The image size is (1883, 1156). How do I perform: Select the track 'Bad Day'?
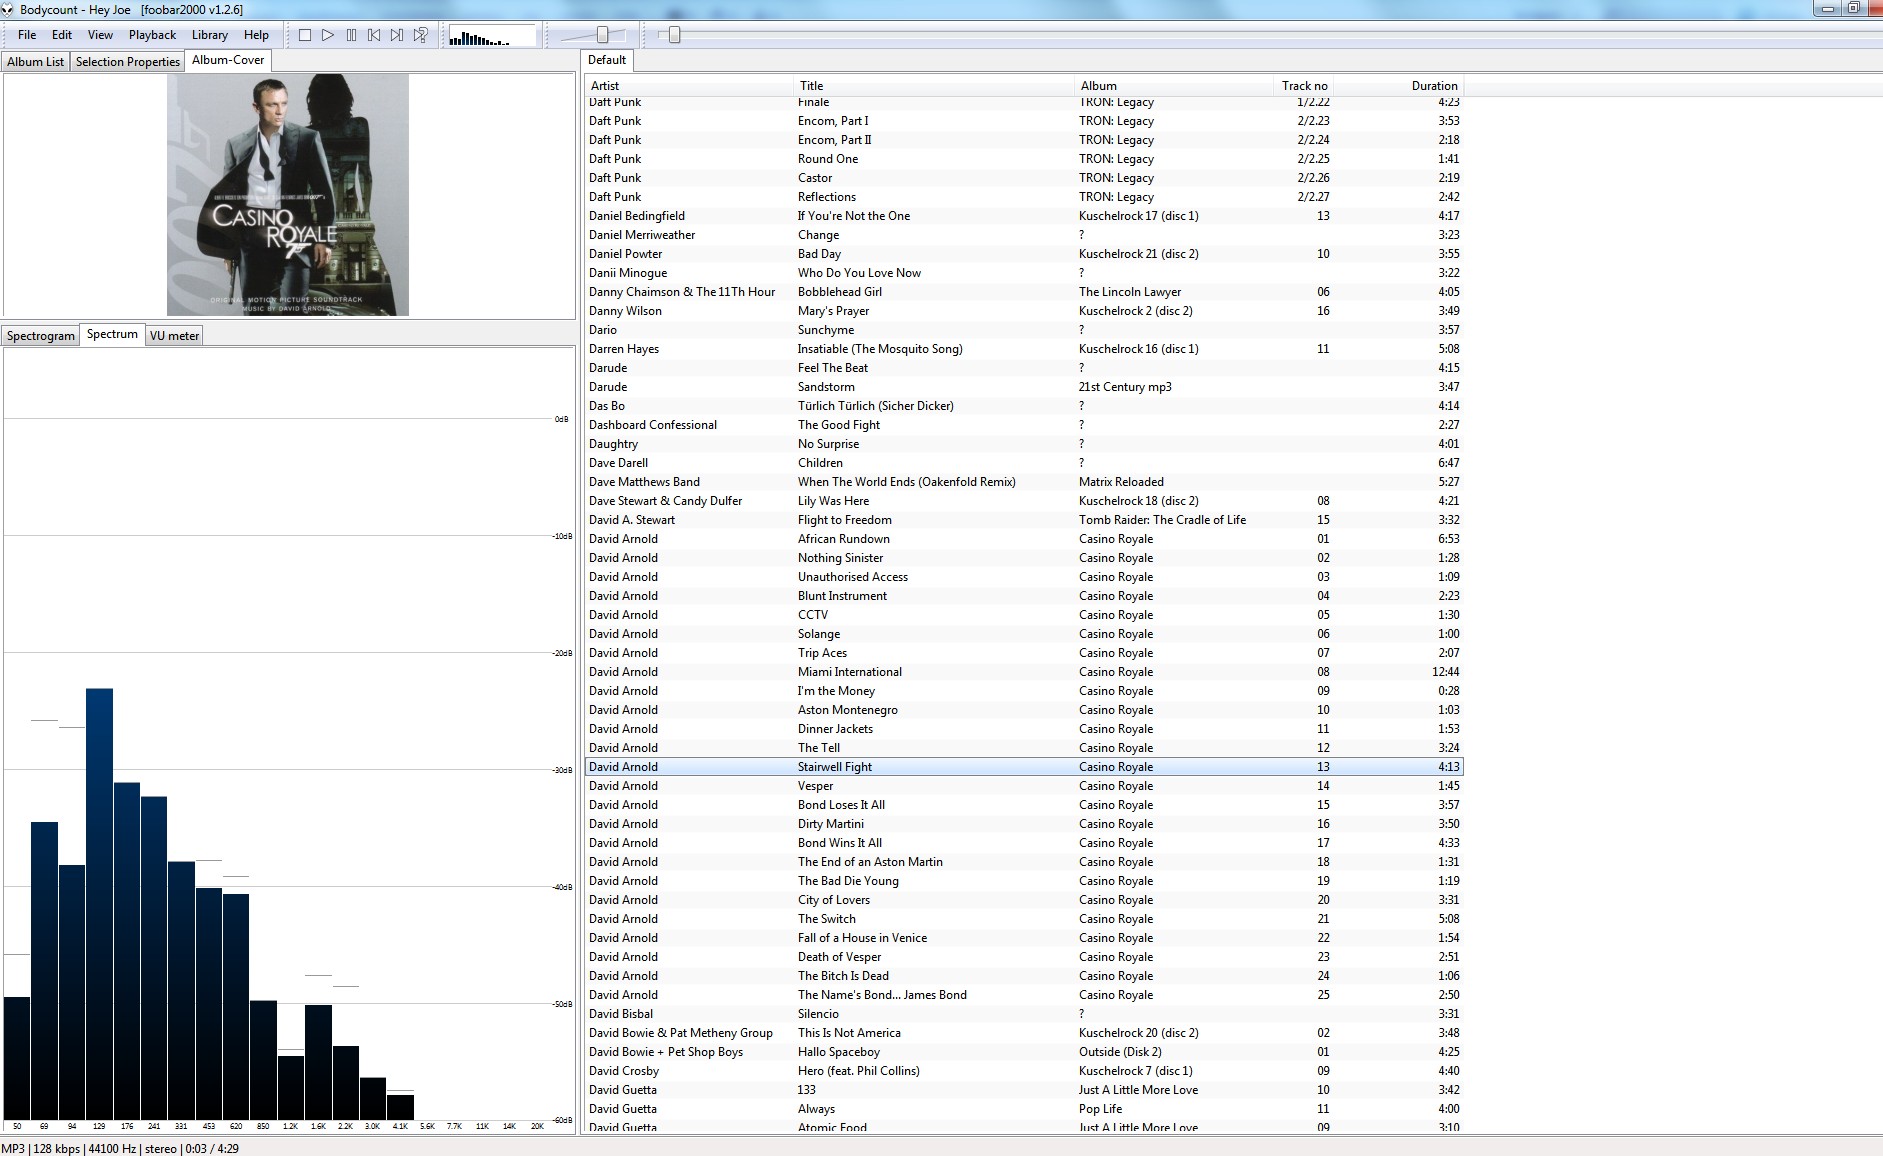pyautogui.click(x=1024, y=254)
